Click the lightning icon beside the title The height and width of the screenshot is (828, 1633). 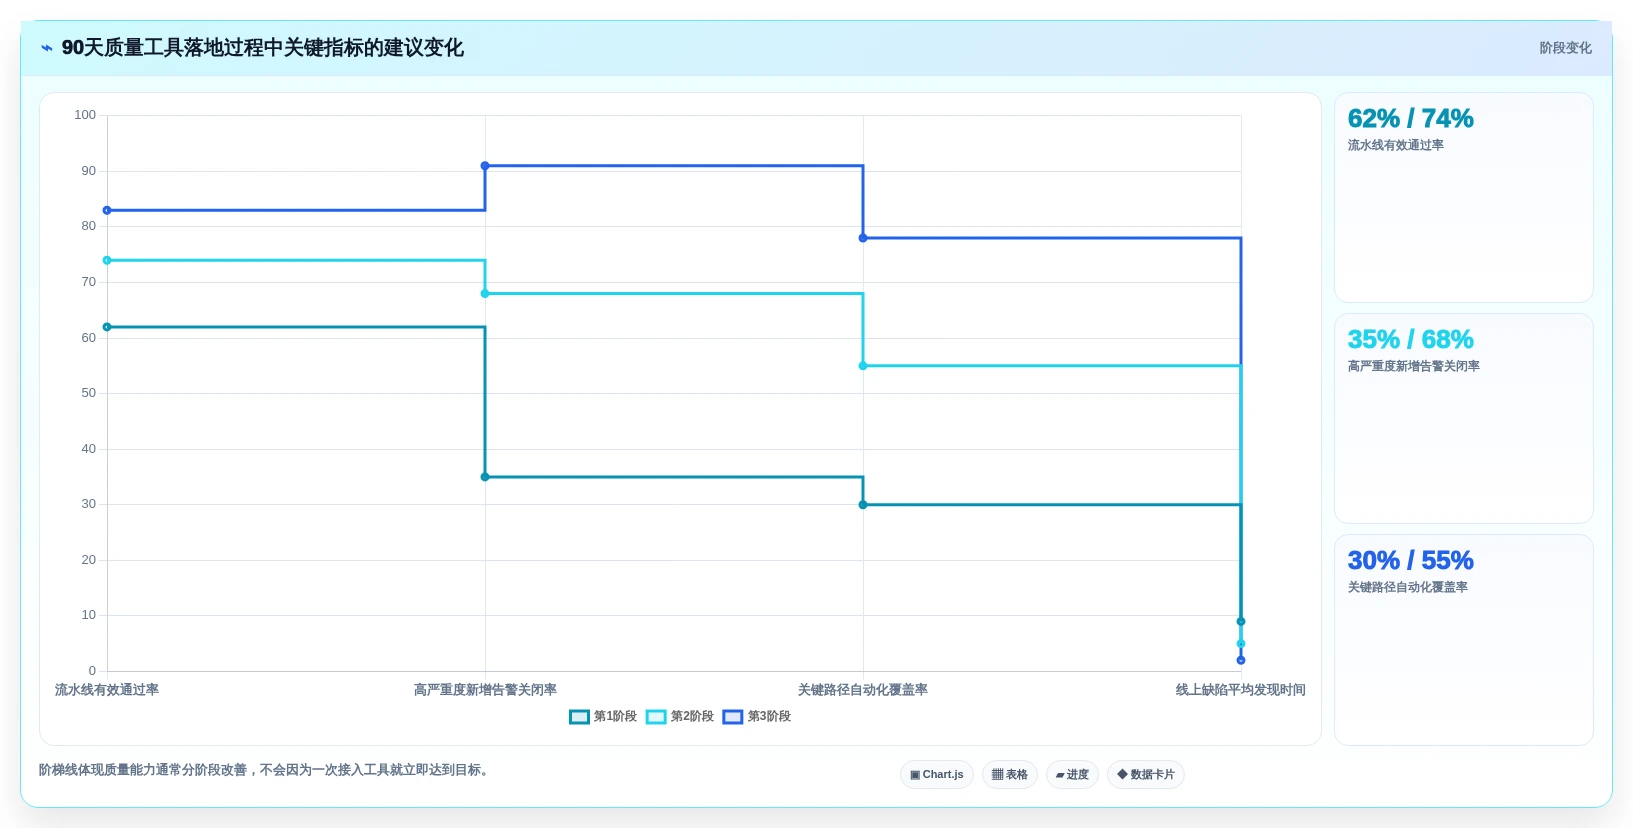(47, 48)
